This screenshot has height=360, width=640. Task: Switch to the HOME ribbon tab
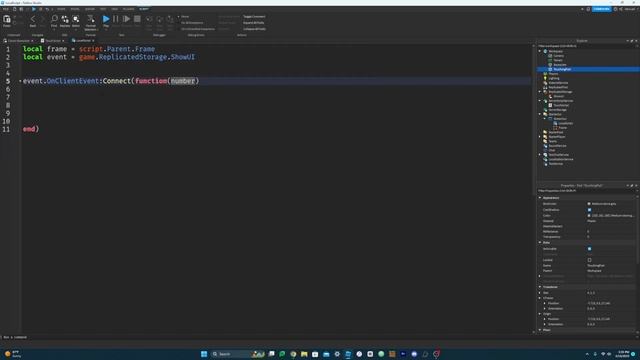click(x=61, y=9)
